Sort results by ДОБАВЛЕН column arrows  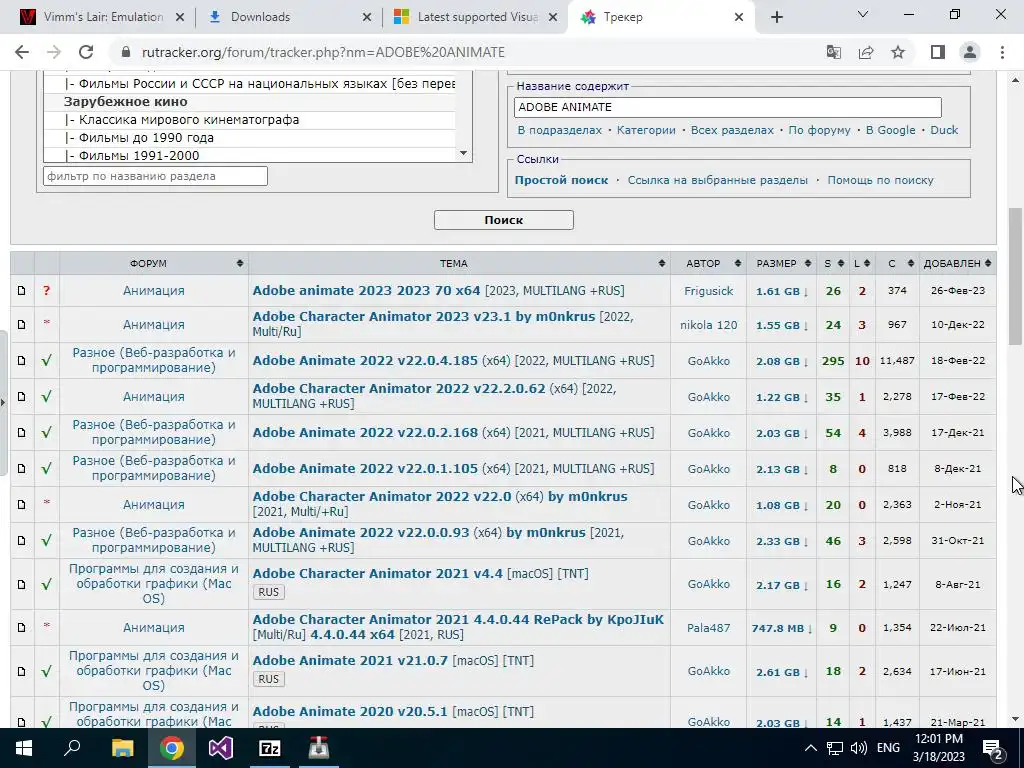click(987, 263)
